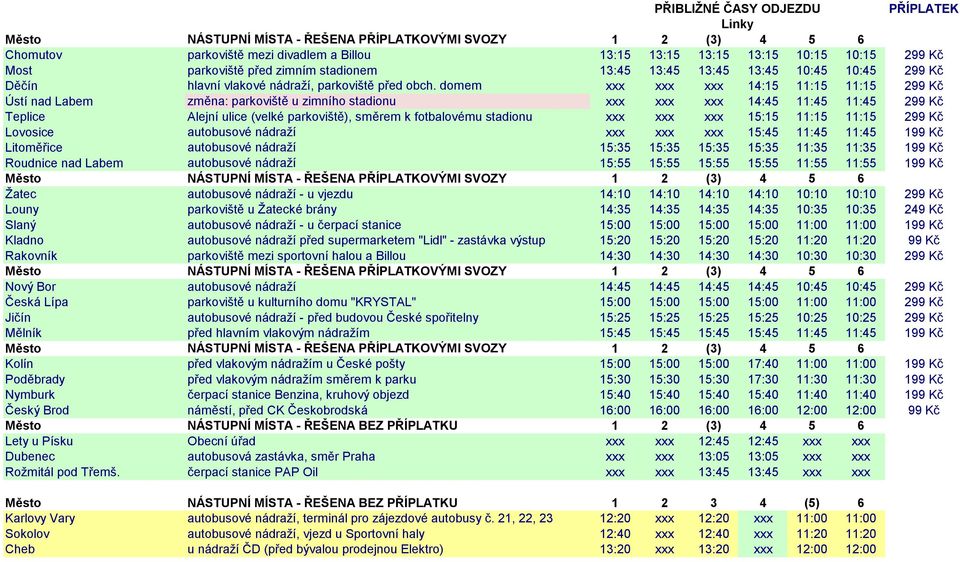The height and width of the screenshot is (562, 960).
Task: Click 'čerpací stanice PAP Oil' boarding place
Action: (252, 472)
